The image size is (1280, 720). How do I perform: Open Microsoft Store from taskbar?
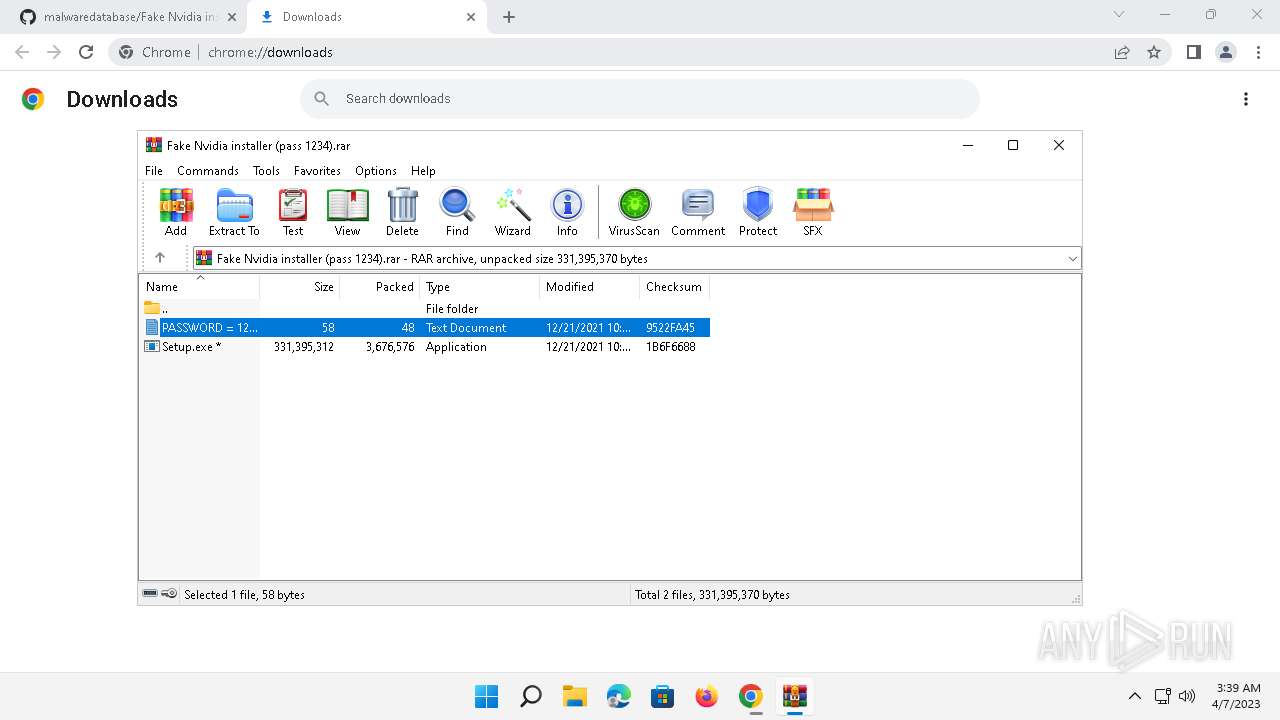click(662, 696)
